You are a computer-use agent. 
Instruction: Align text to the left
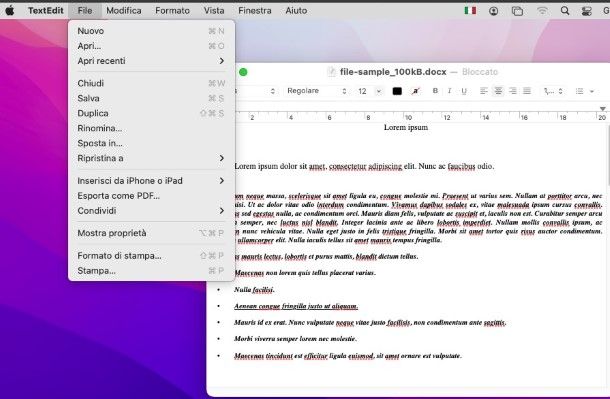click(x=483, y=91)
